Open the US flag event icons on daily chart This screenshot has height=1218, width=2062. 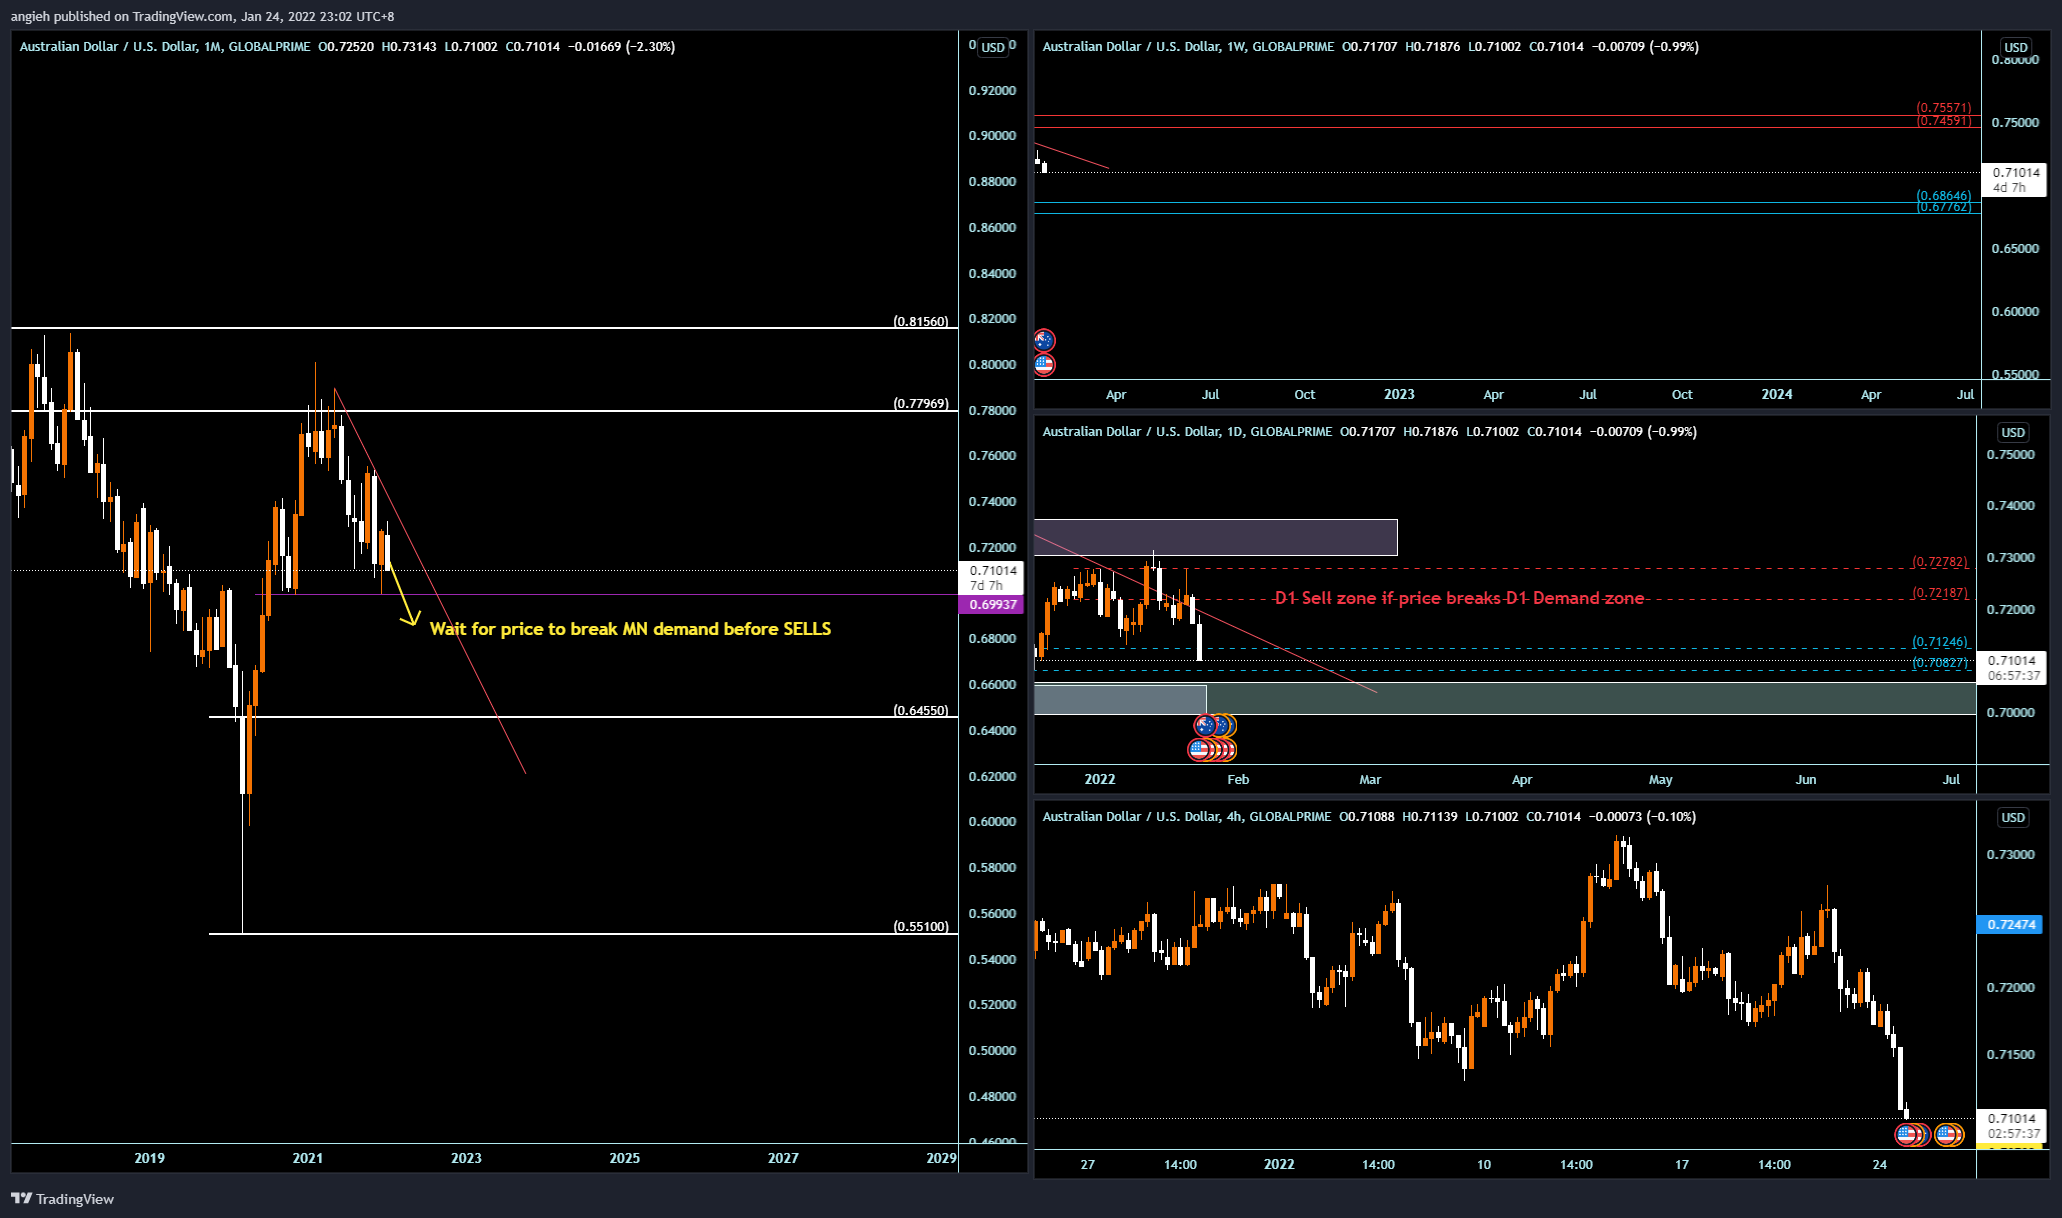point(1212,749)
